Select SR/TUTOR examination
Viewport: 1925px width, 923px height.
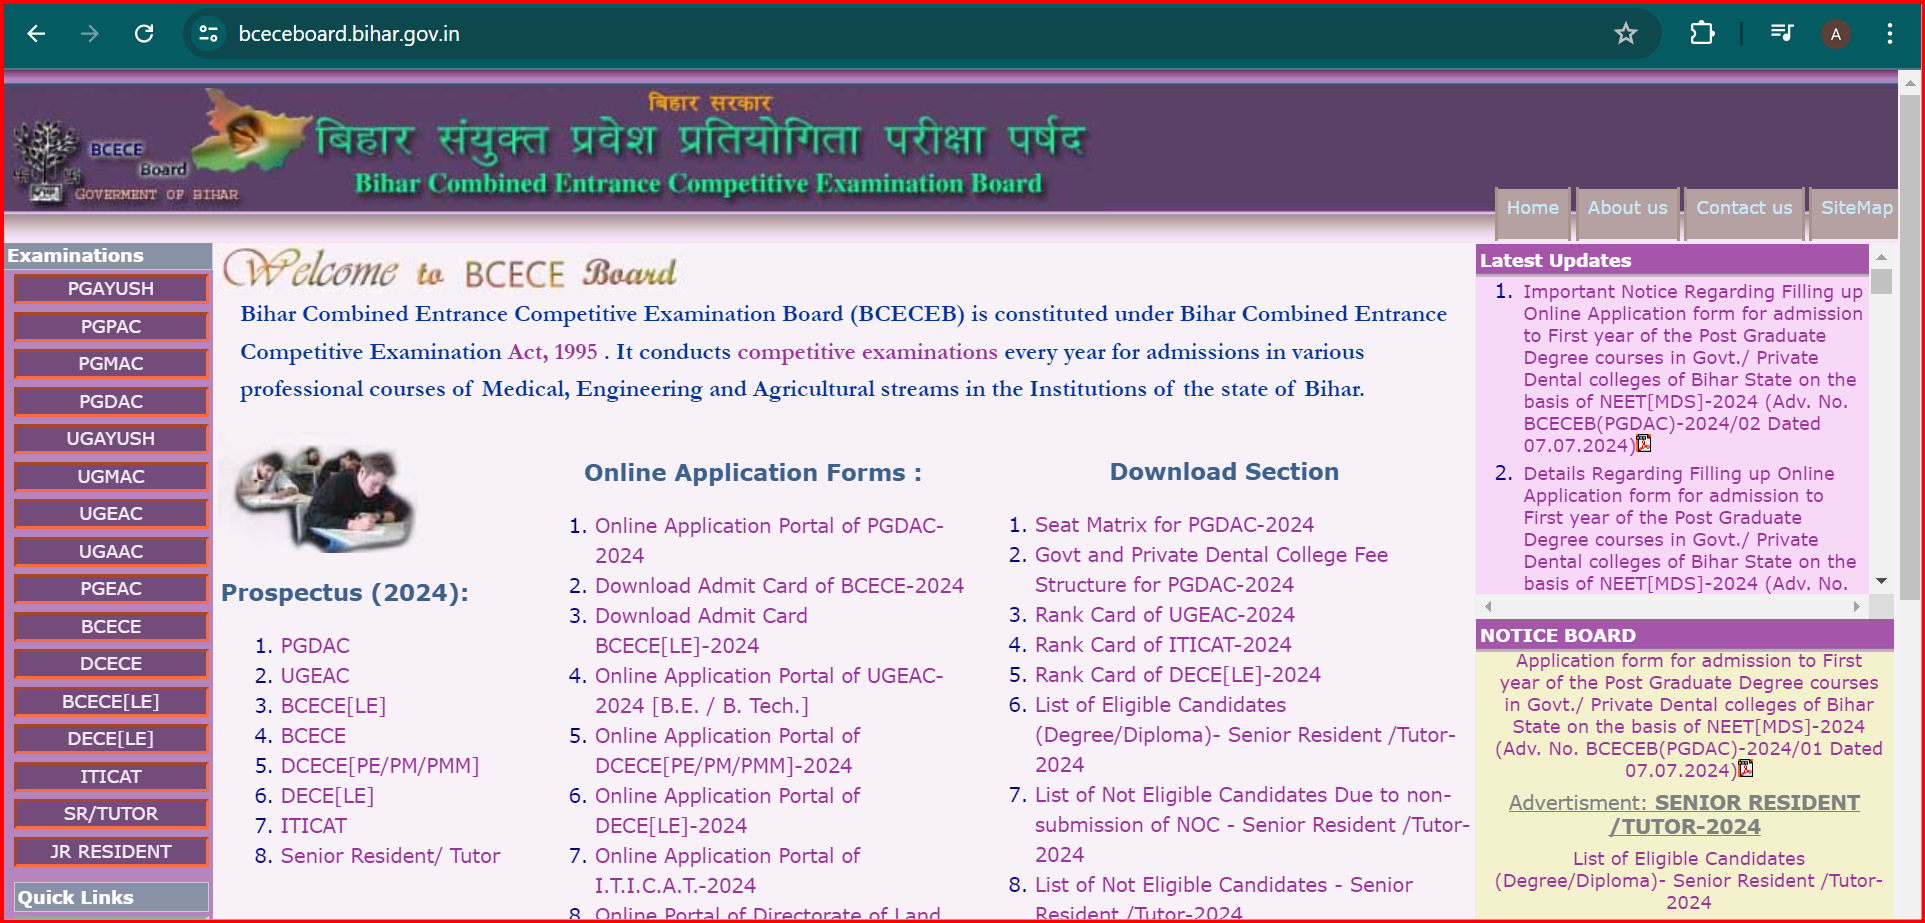coord(111,814)
